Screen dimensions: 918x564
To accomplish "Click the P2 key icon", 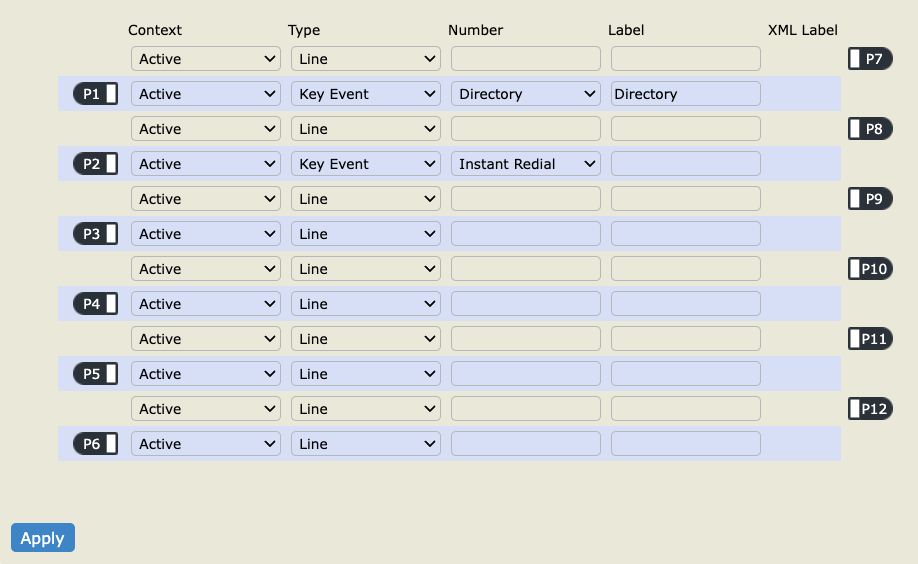I will [x=95, y=163].
